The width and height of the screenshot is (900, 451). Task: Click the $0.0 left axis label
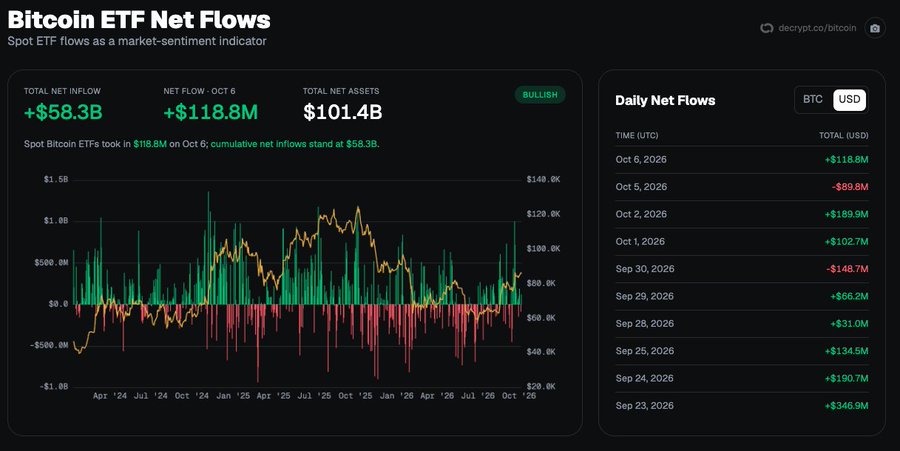pyautogui.click(x=58, y=304)
